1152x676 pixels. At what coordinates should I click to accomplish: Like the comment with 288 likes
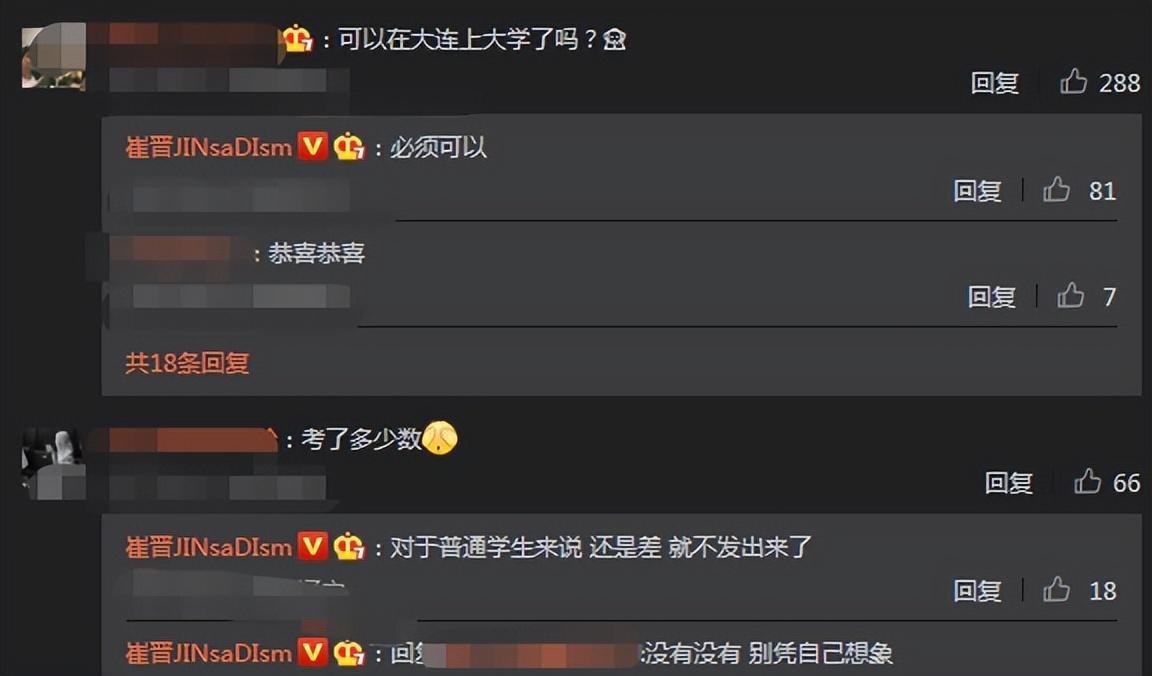(x=1073, y=82)
